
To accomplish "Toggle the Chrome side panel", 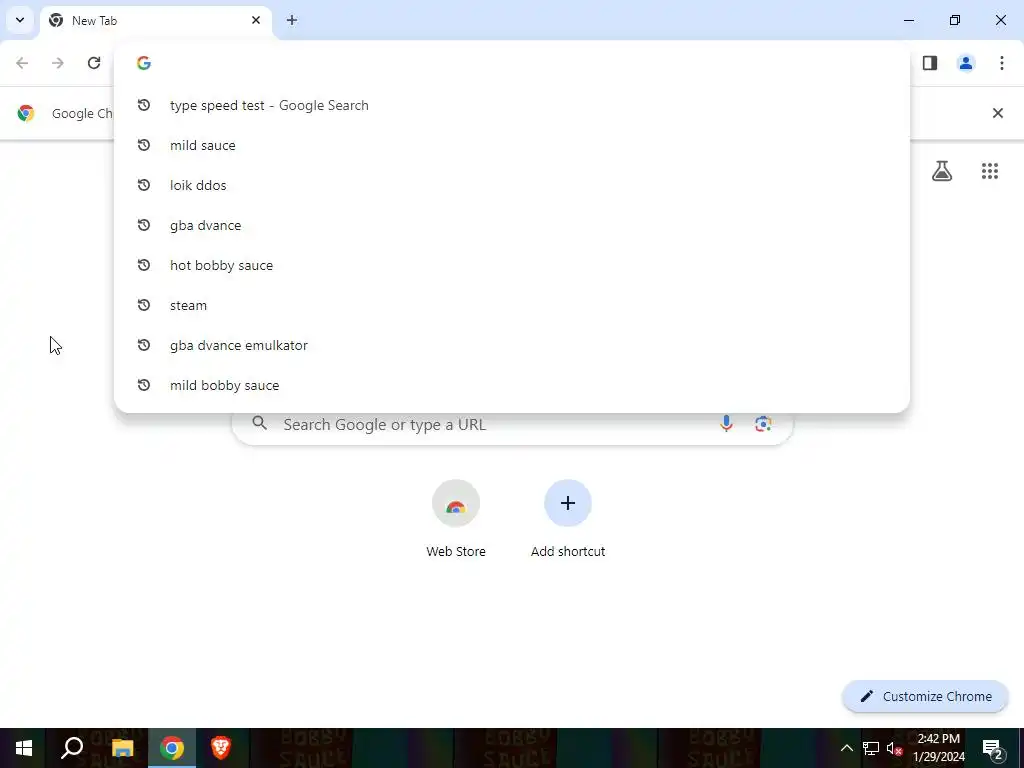I will [930, 63].
